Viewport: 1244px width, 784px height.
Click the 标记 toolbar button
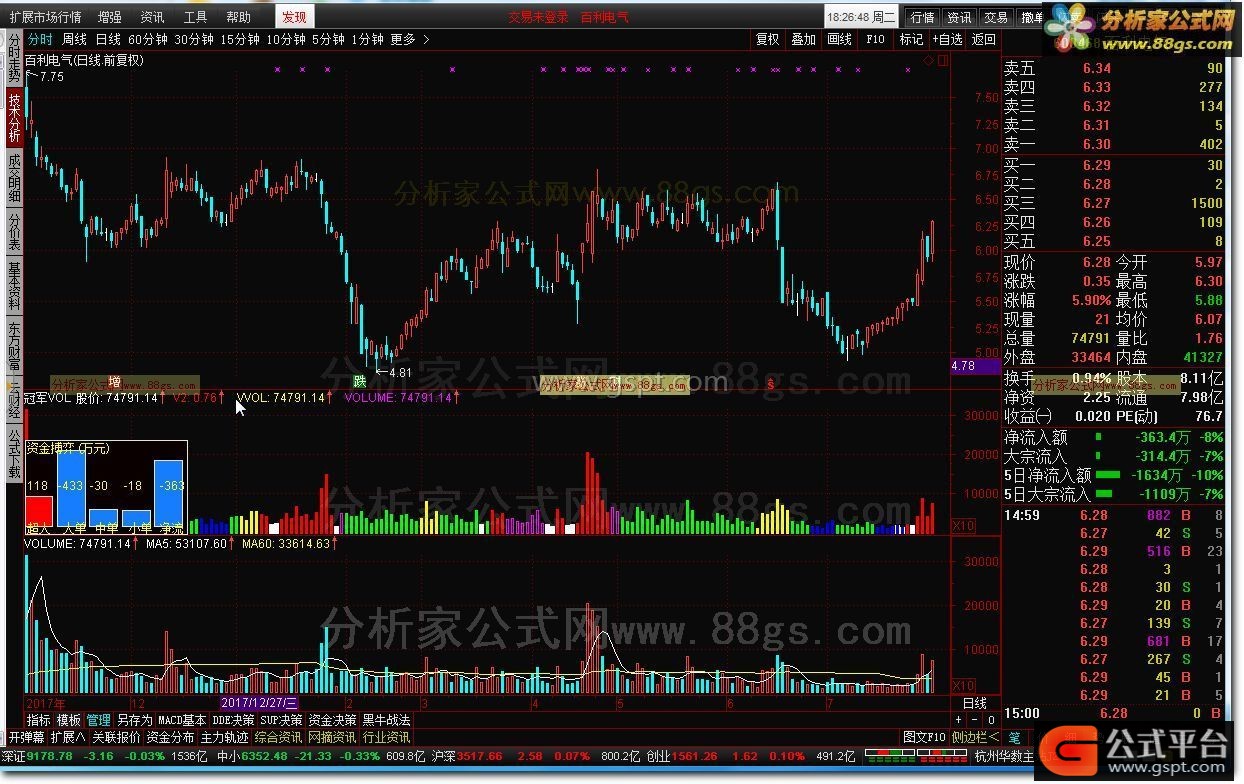911,39
